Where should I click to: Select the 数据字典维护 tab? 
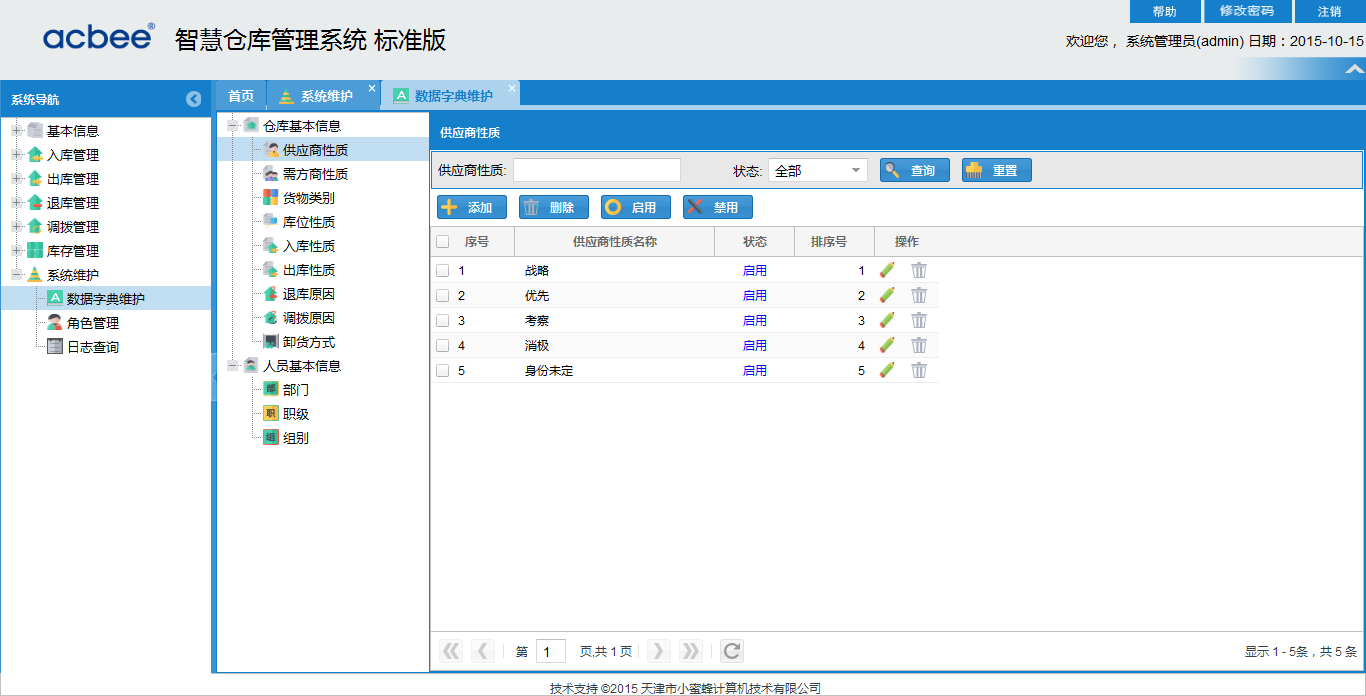453,96
